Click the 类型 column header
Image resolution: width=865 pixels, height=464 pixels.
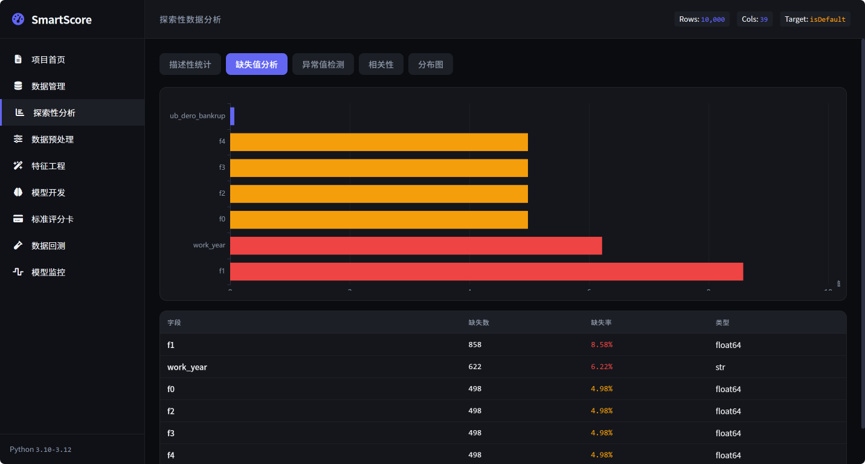coord(722,323)
